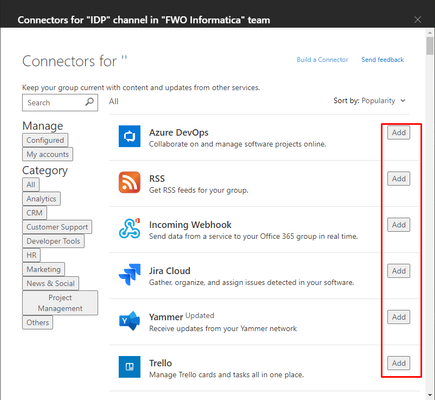The image size is (435, 400).
Task: Open the Send feedback link
Action: pos(383,60)
